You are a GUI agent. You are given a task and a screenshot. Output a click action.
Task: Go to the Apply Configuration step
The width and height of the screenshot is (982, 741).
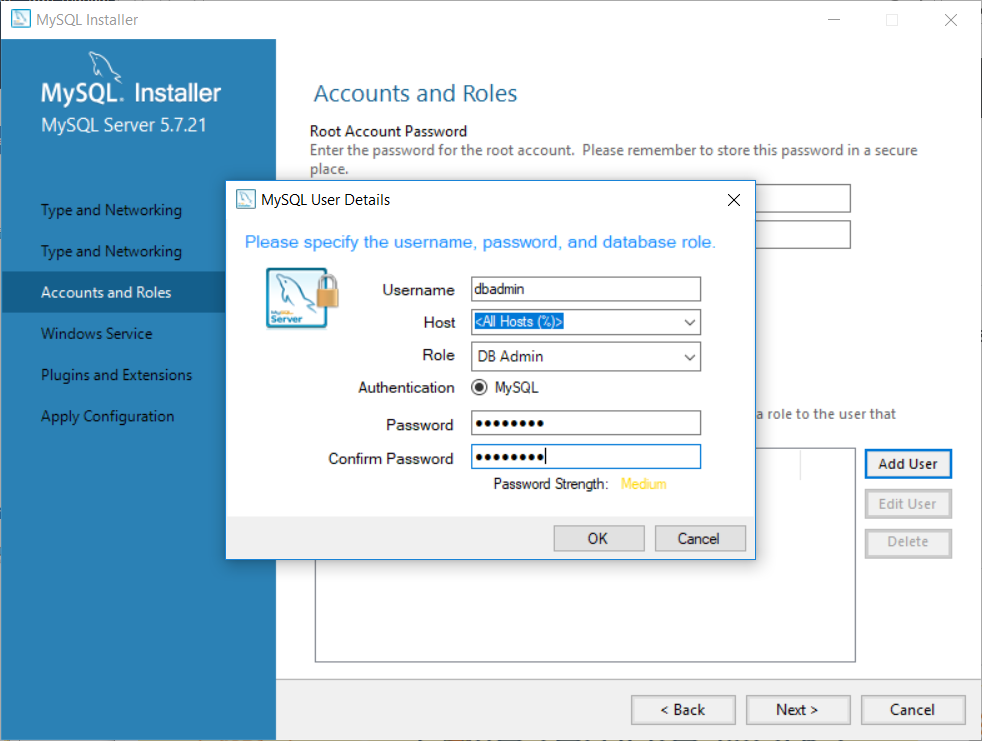(108, 417)
